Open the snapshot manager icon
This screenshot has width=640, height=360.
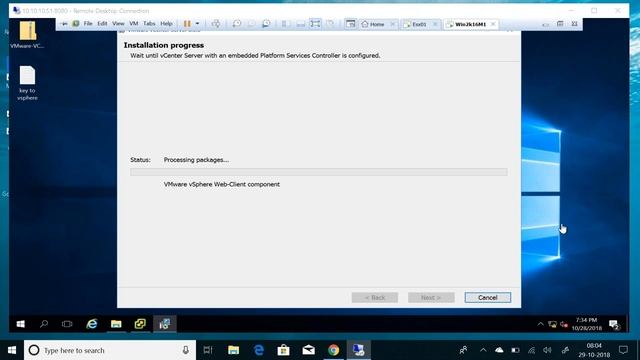point(266,24)
